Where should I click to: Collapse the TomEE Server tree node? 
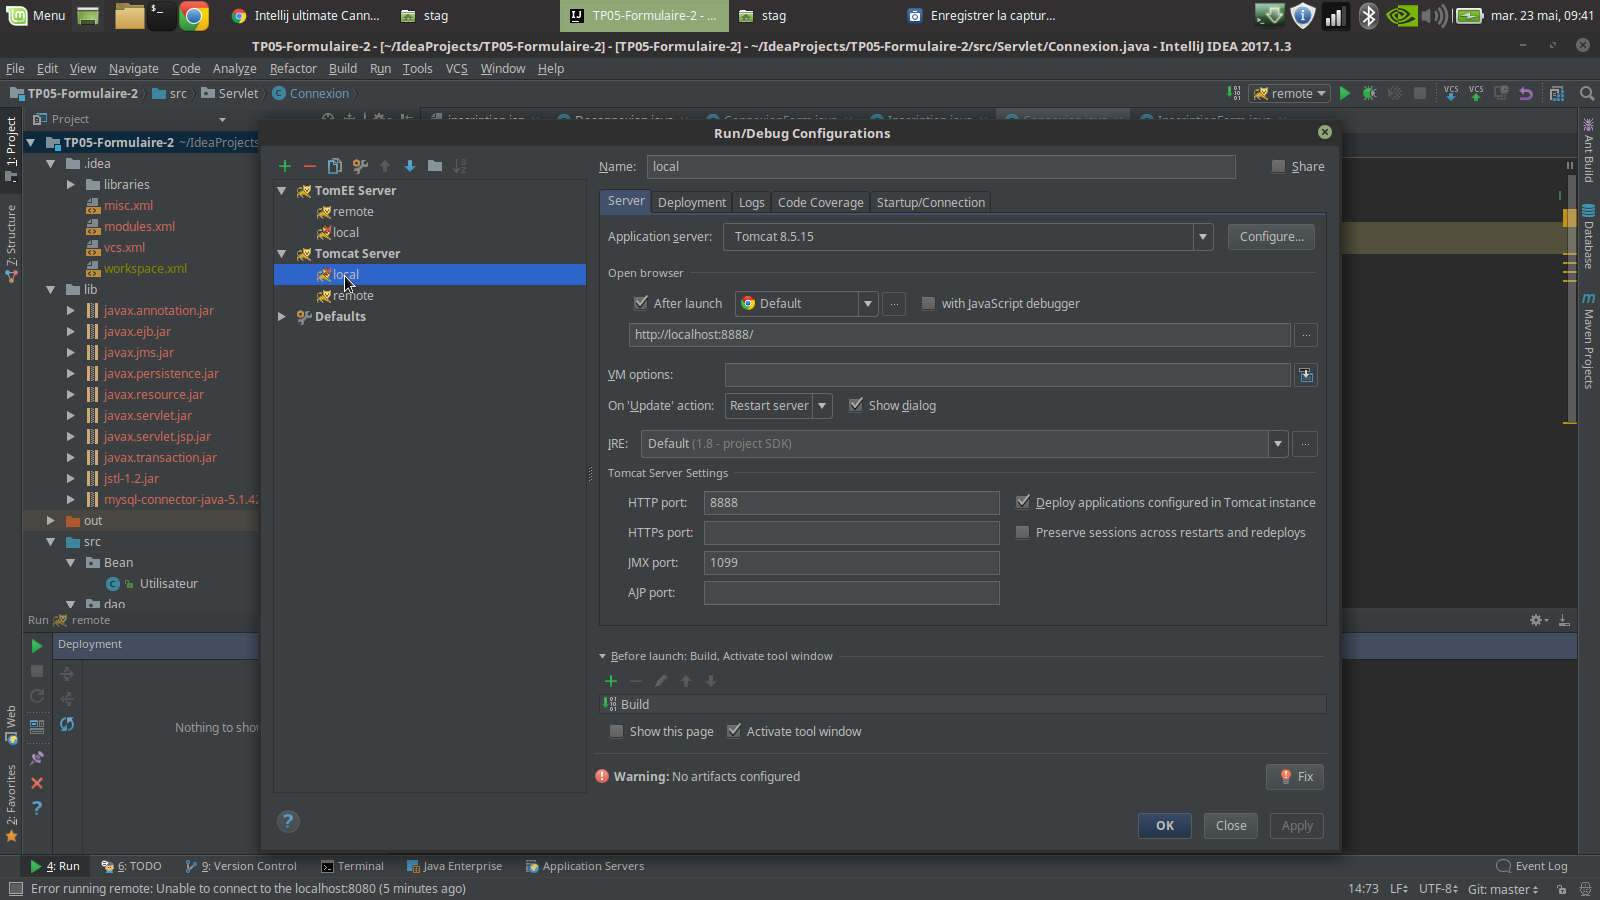282,191
